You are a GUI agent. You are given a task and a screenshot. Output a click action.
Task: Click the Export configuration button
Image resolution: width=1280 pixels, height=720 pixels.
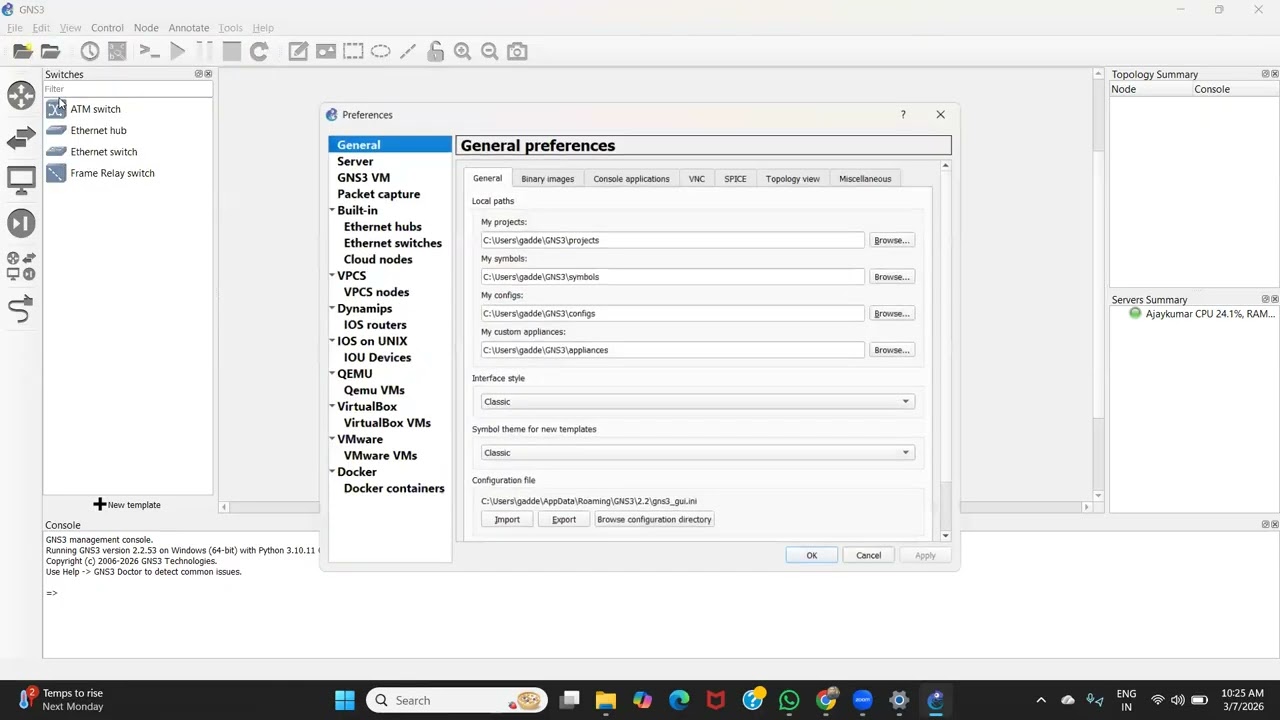coord(564,520)
